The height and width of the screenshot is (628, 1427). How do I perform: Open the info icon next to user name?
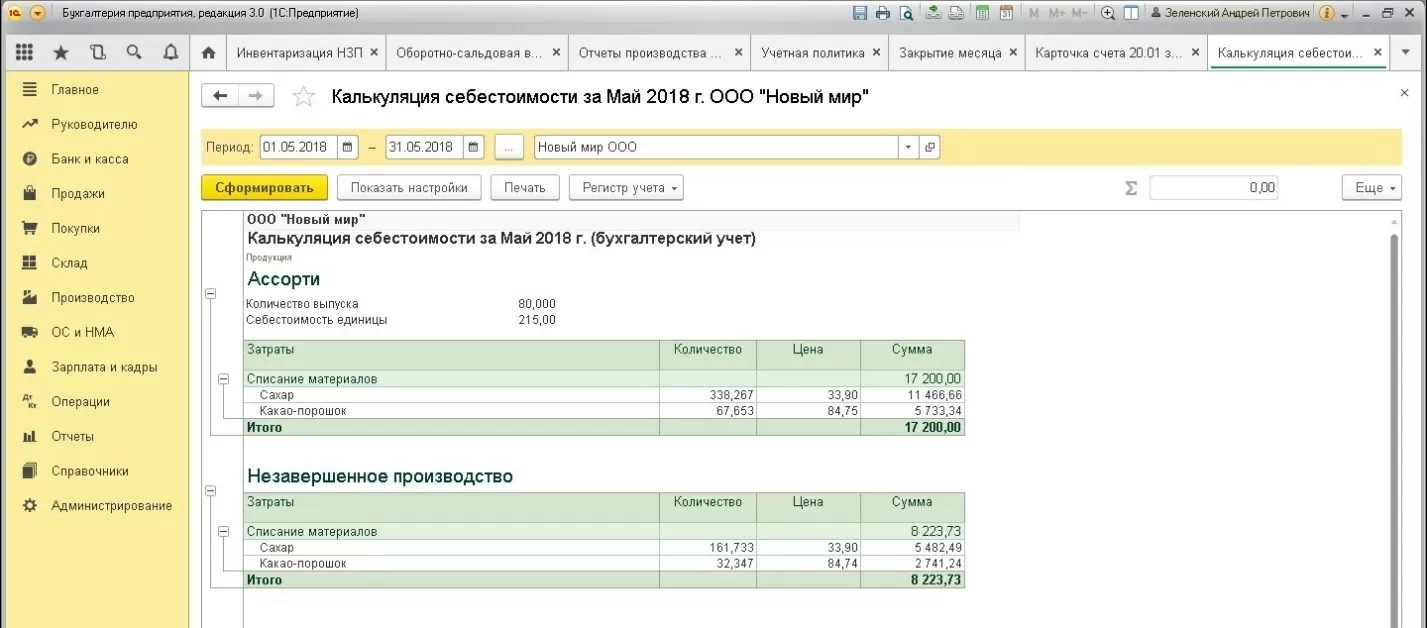(x=1327, y=13)
